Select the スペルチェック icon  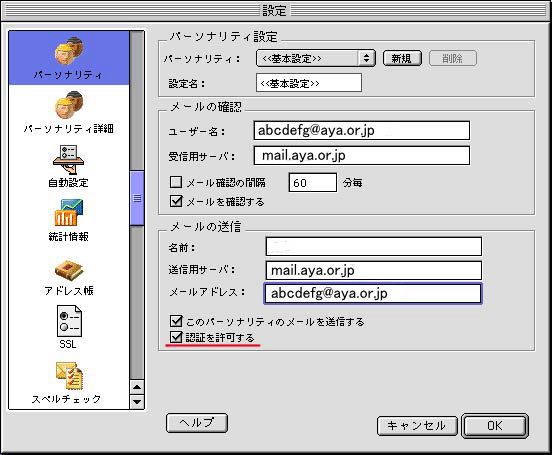(69, 376)
